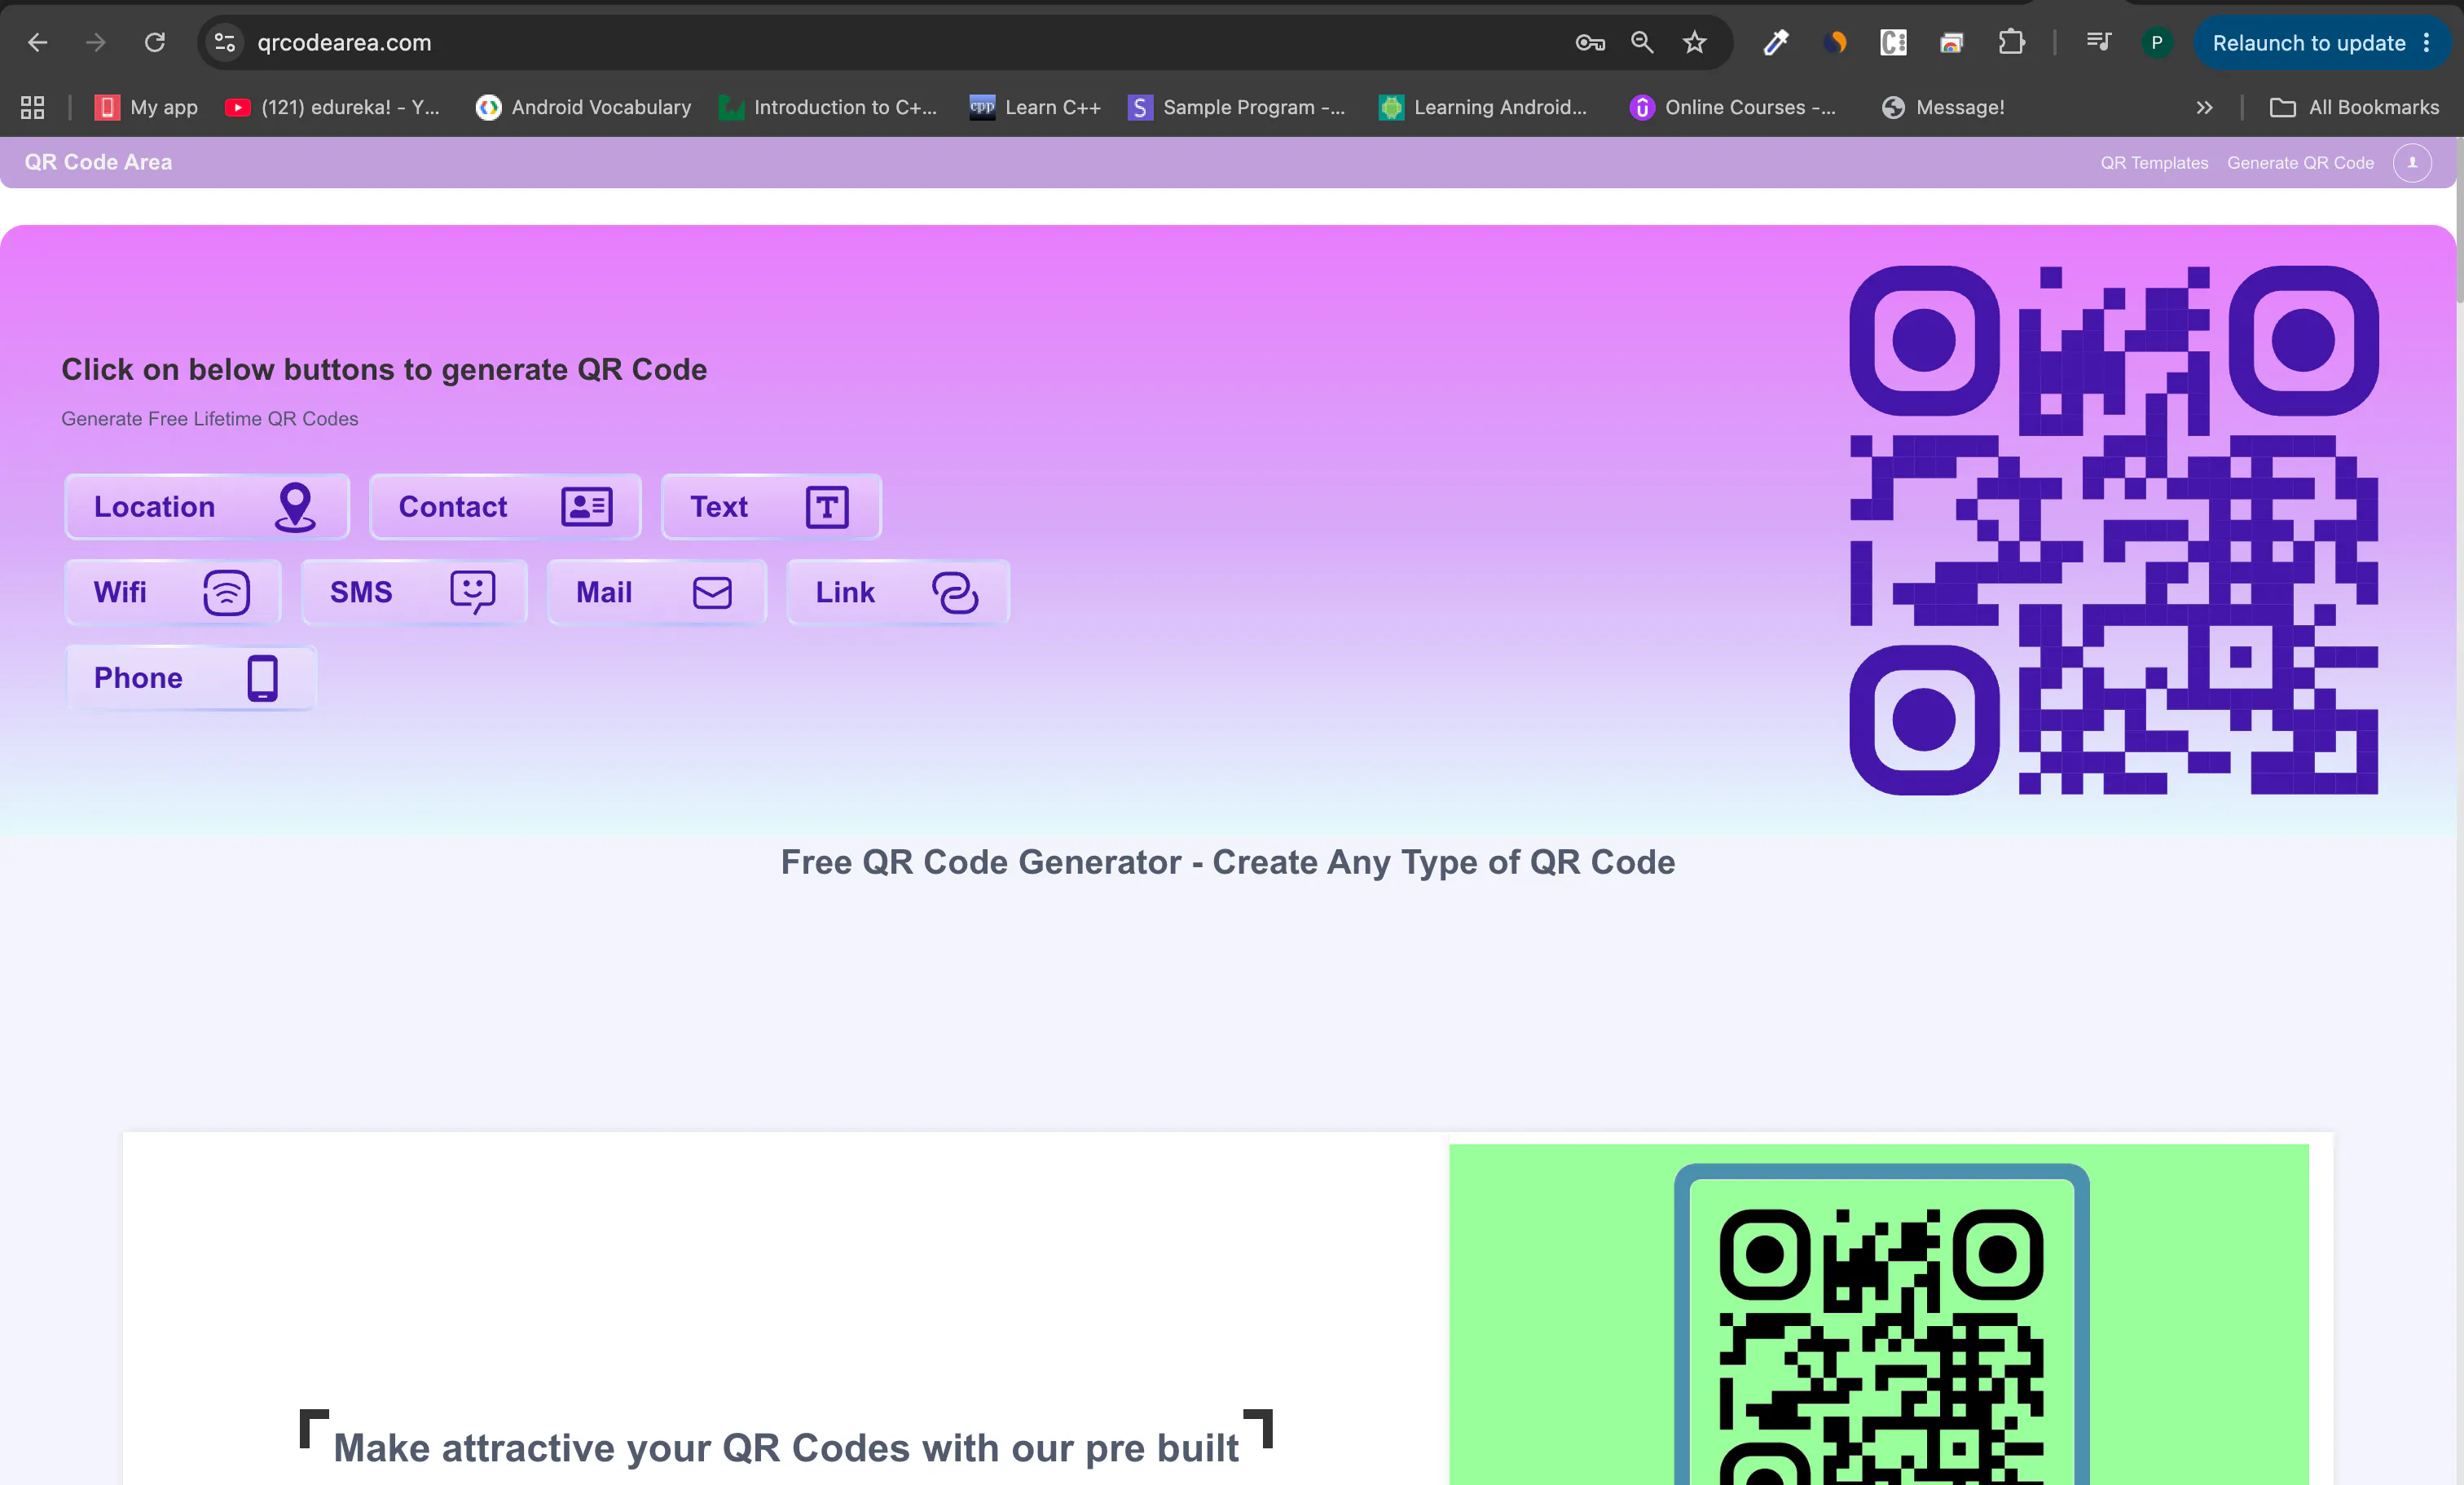Click the large purple QR code image

coord(2114,530)
